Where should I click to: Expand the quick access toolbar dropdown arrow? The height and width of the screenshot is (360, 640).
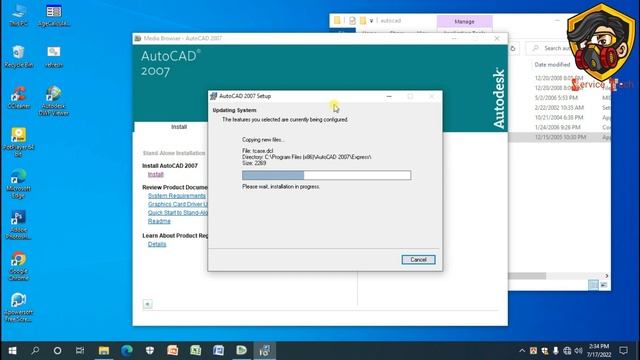(x=371, y=20)
